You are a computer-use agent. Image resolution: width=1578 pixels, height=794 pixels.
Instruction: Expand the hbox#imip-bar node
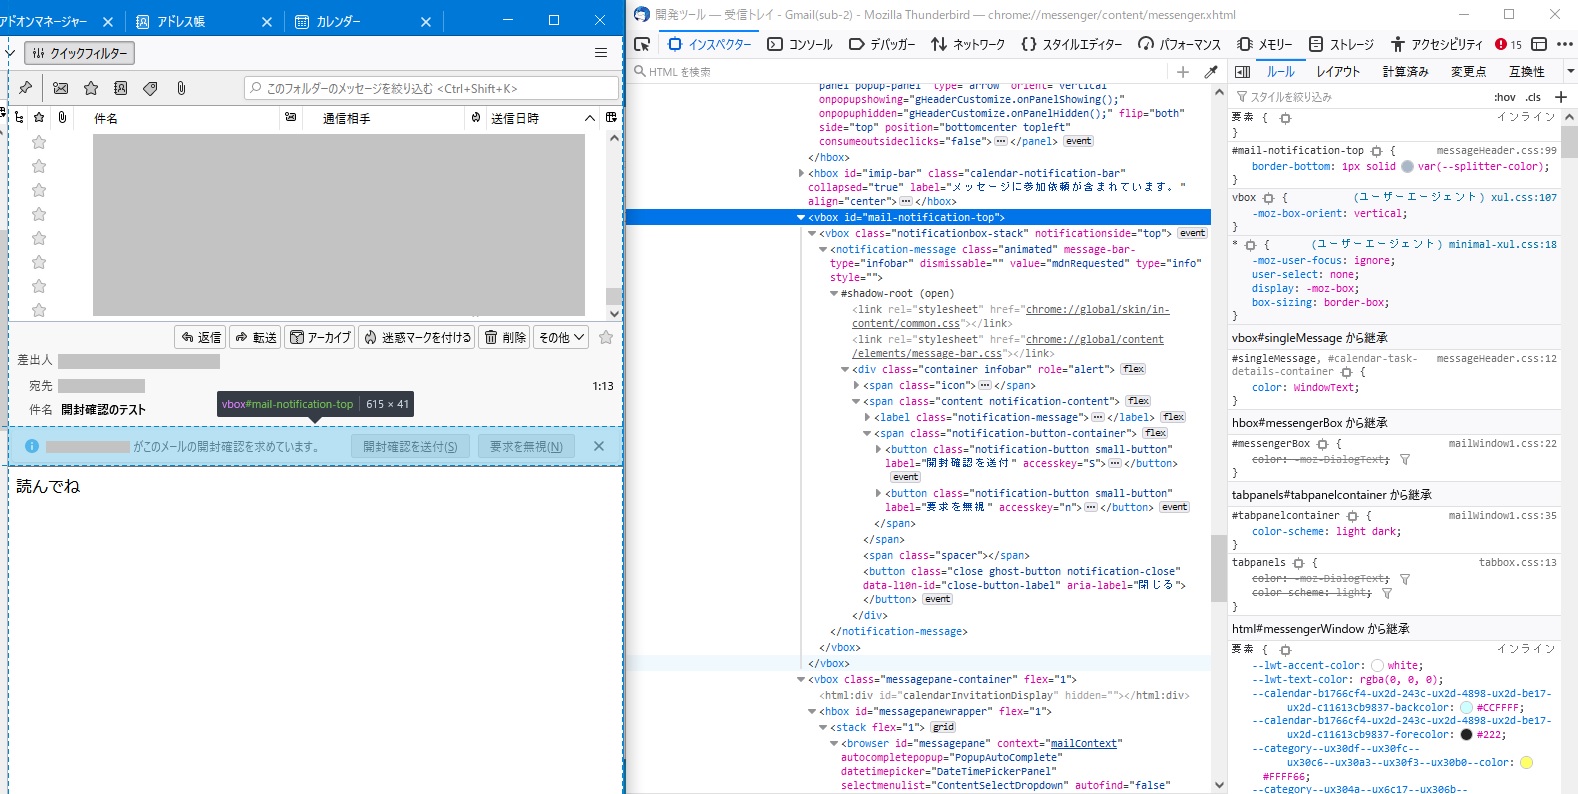(801, 174)
